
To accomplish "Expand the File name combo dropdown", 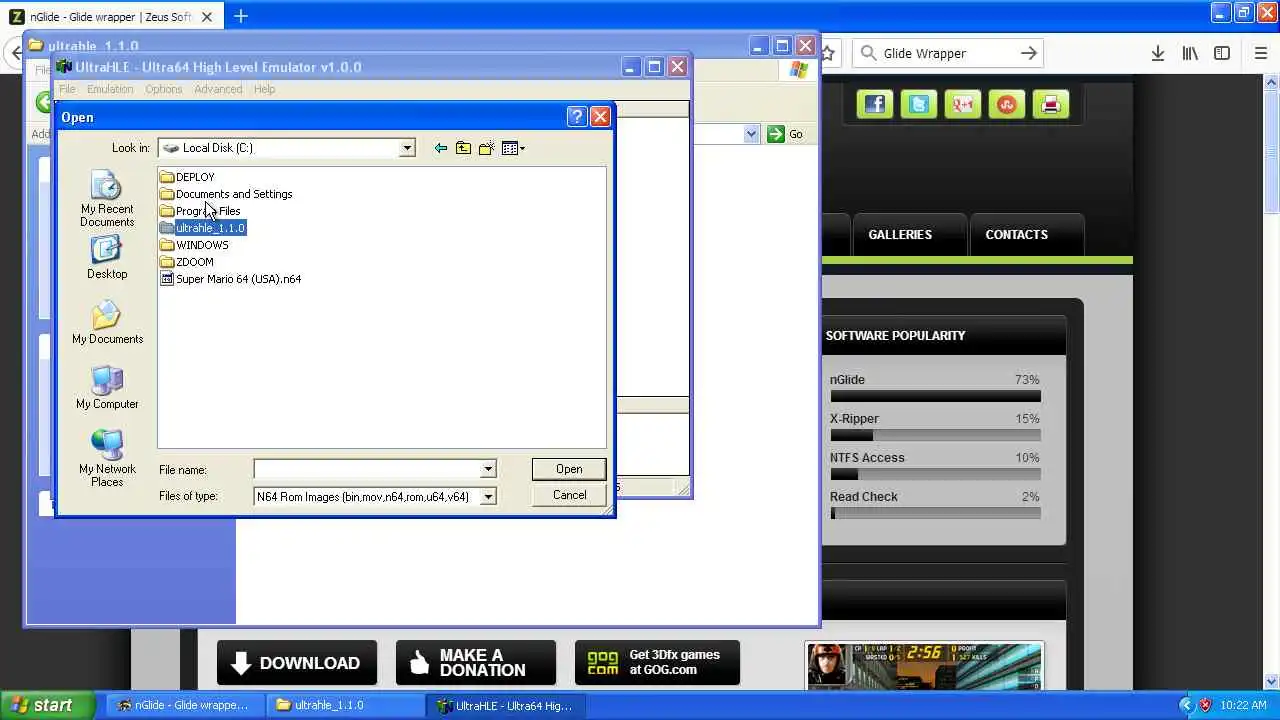I will pyautogui.click(x=488, y=470).
